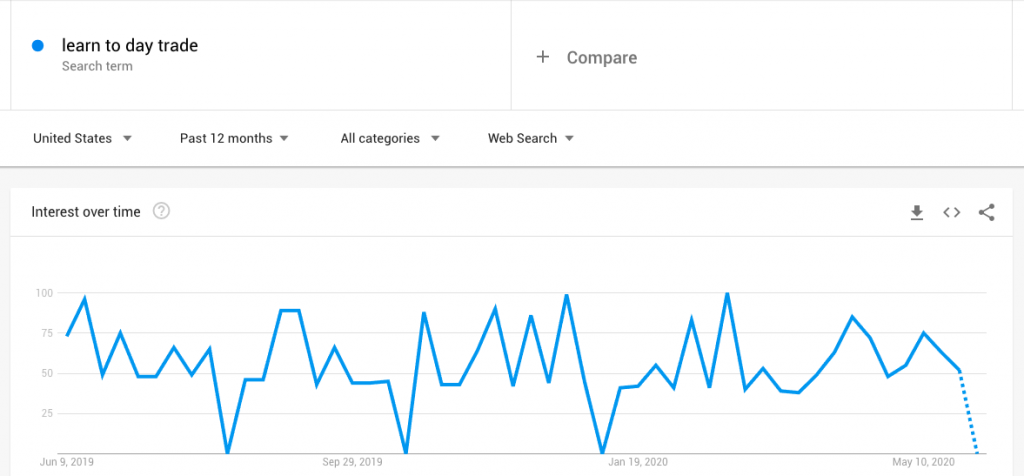Click the plus icon next to Compare
Viewport: 1024px width, 476px height.
click(x=542, y=57)
